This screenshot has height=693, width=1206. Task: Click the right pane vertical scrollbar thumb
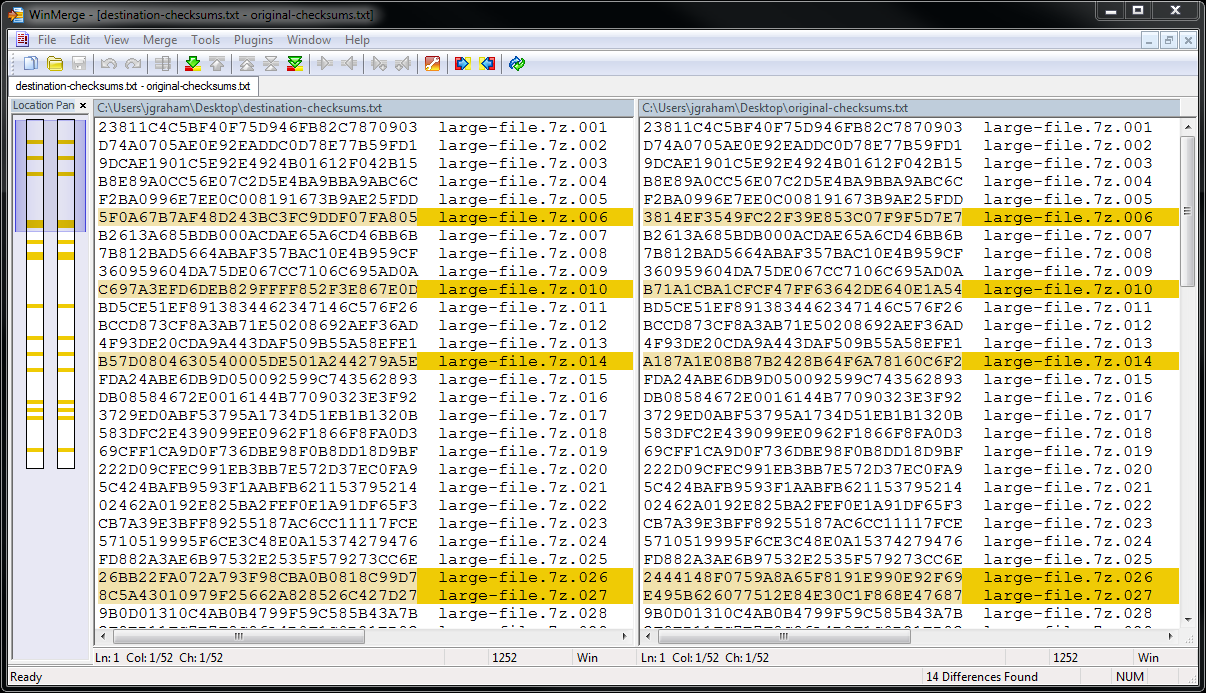(1188, 211)
